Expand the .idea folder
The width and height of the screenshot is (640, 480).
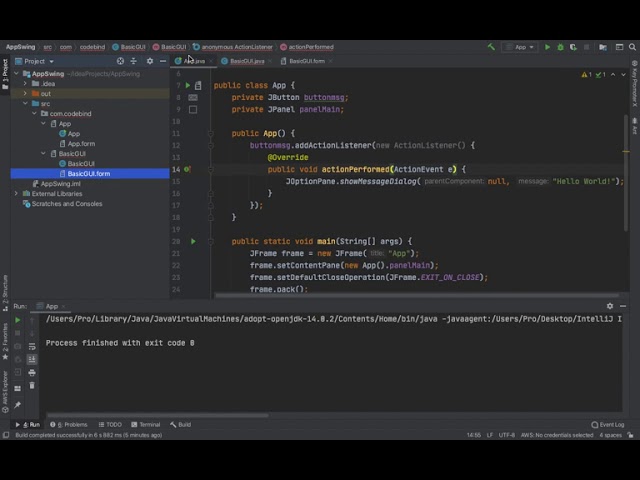click(25, 84)
